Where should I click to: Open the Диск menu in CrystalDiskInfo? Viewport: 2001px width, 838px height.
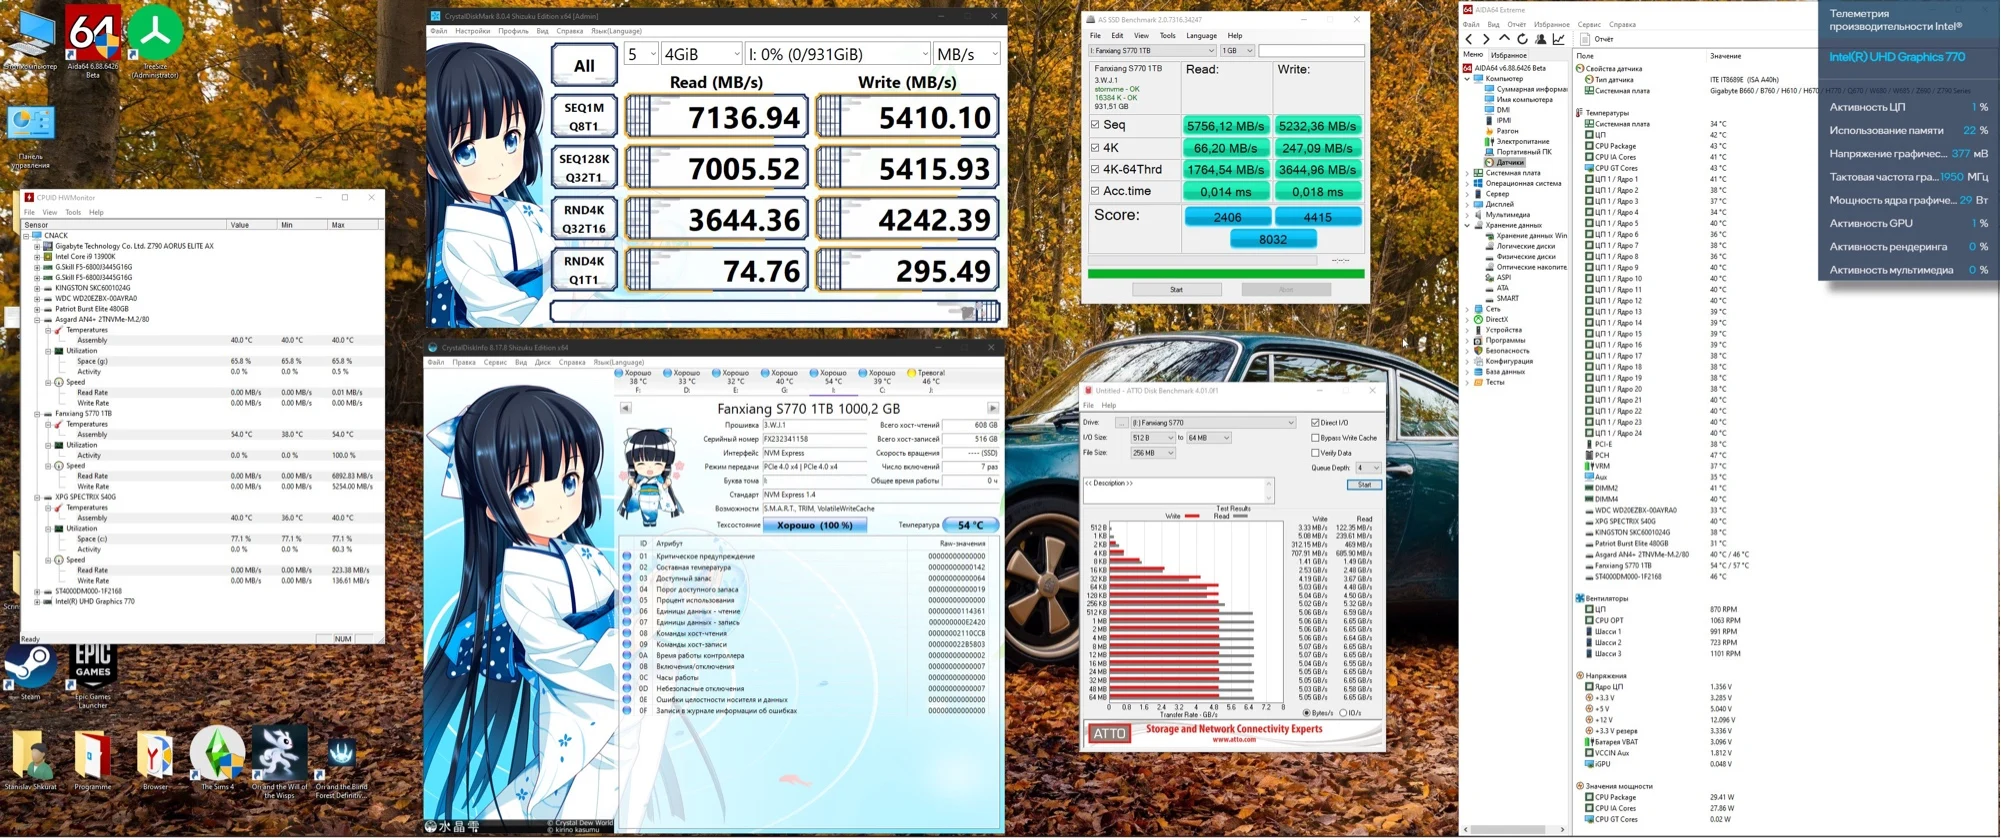click(543, 362)
